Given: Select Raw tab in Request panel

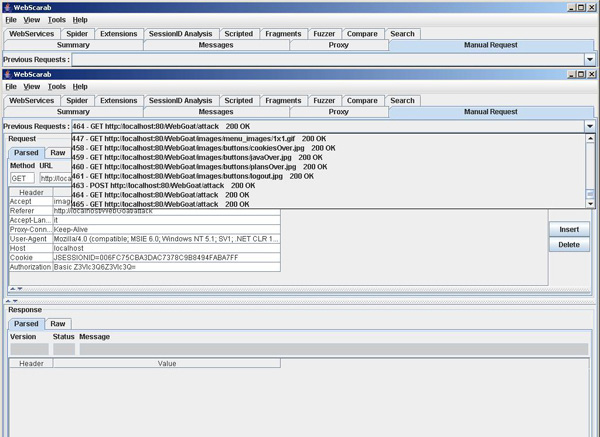Looking at the screenshot, I should pos(58,153).
